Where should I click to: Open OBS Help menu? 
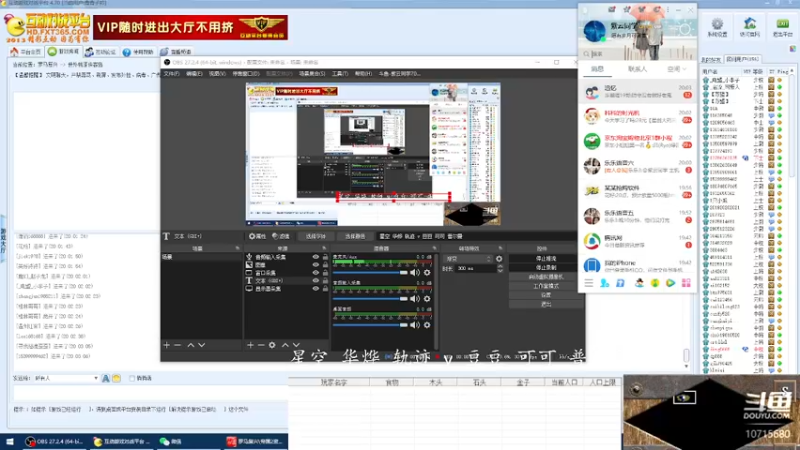tap(363, 73)
